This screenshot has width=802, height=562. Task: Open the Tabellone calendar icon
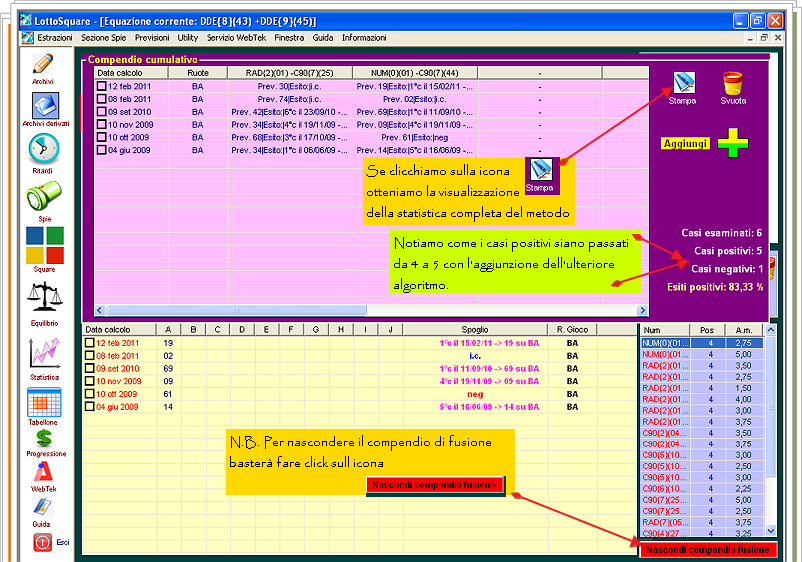point(44,402)
